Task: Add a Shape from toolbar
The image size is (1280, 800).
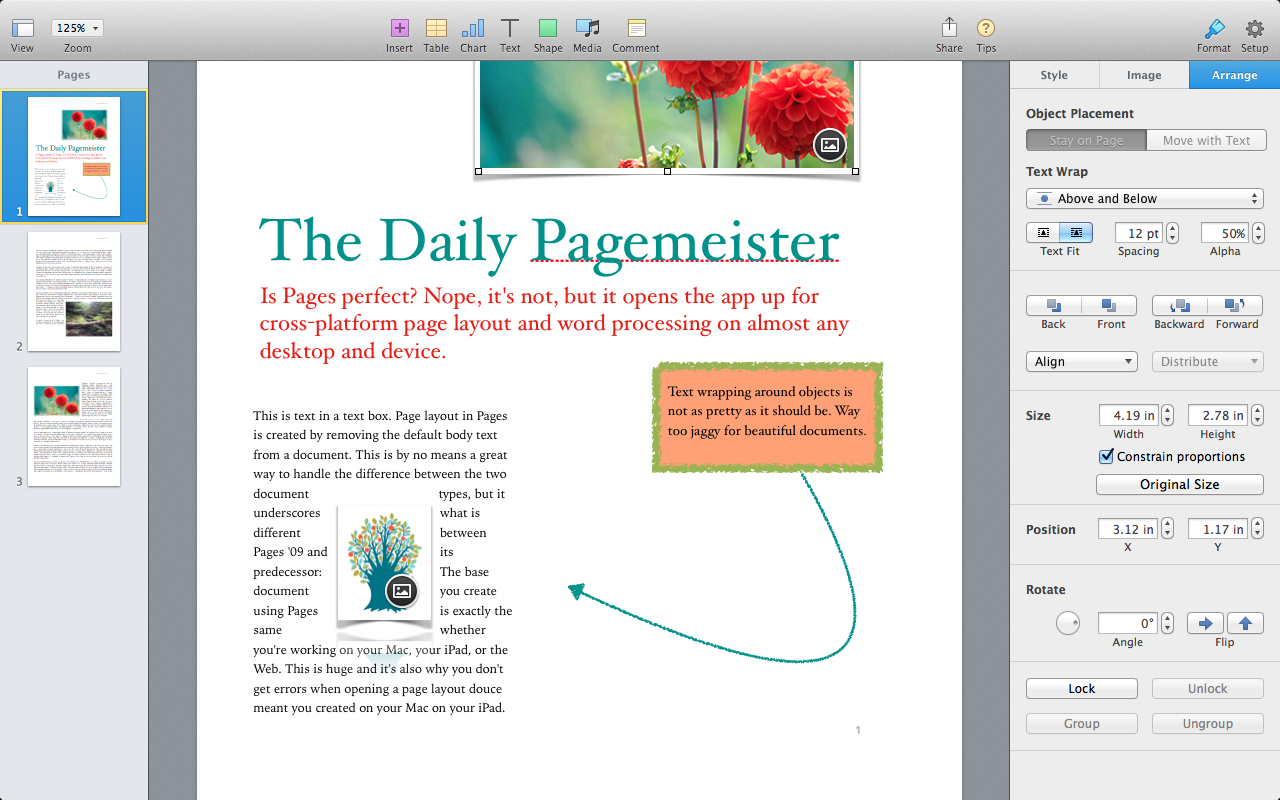Action: coord(547,29)
